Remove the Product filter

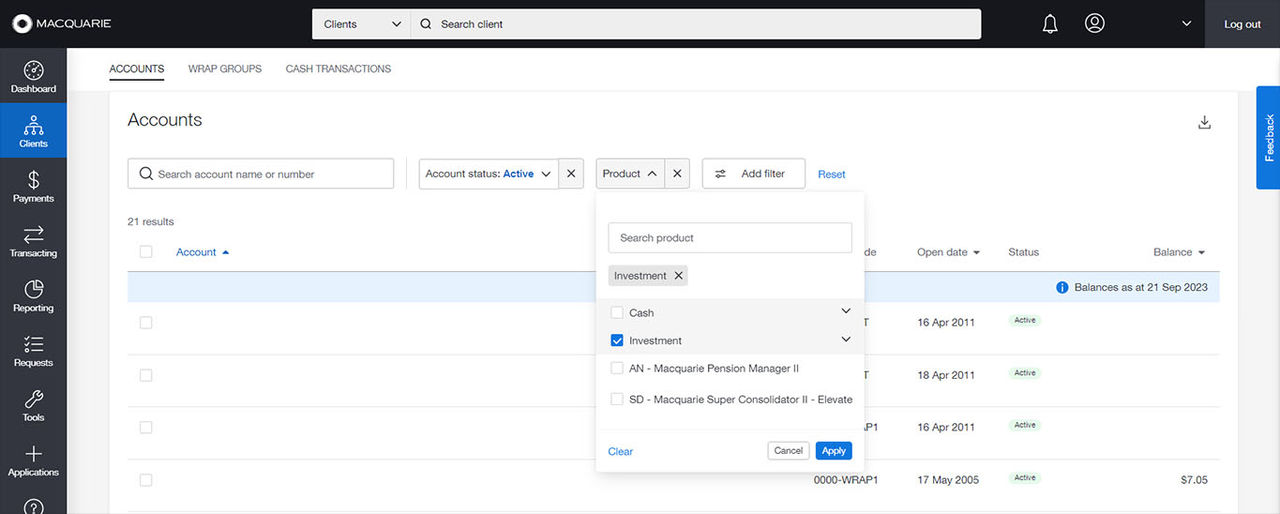click(x=677, y=173)
